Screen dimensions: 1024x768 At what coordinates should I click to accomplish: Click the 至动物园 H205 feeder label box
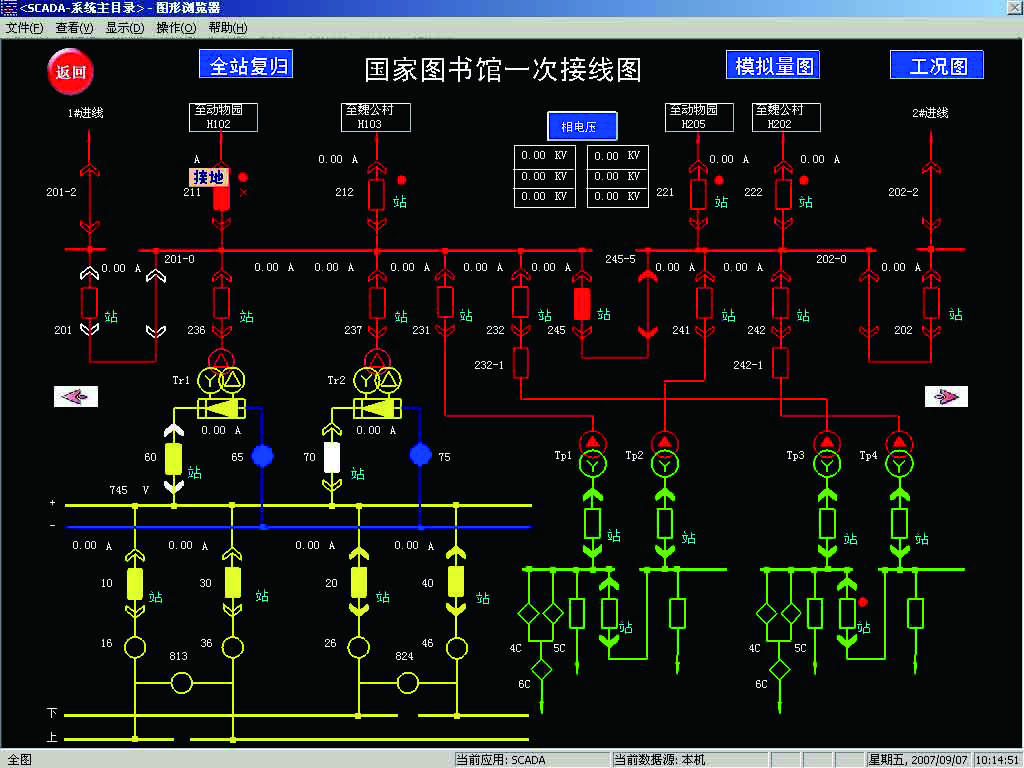pos(699,117)
